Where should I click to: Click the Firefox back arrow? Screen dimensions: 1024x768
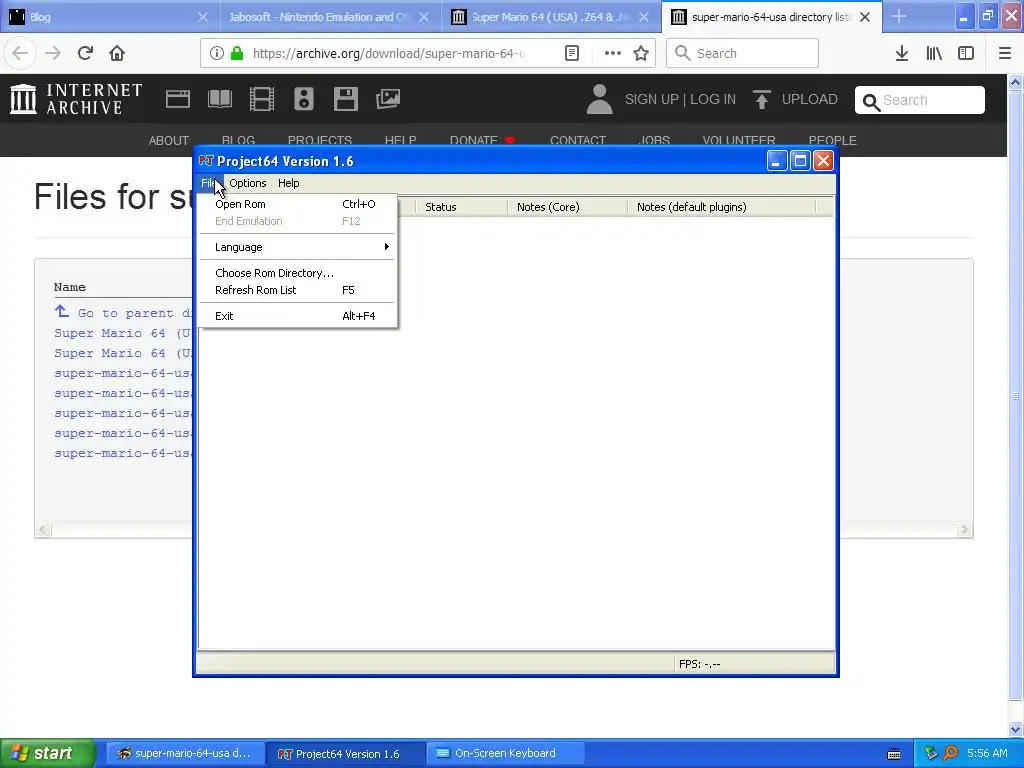pos(20,53)
